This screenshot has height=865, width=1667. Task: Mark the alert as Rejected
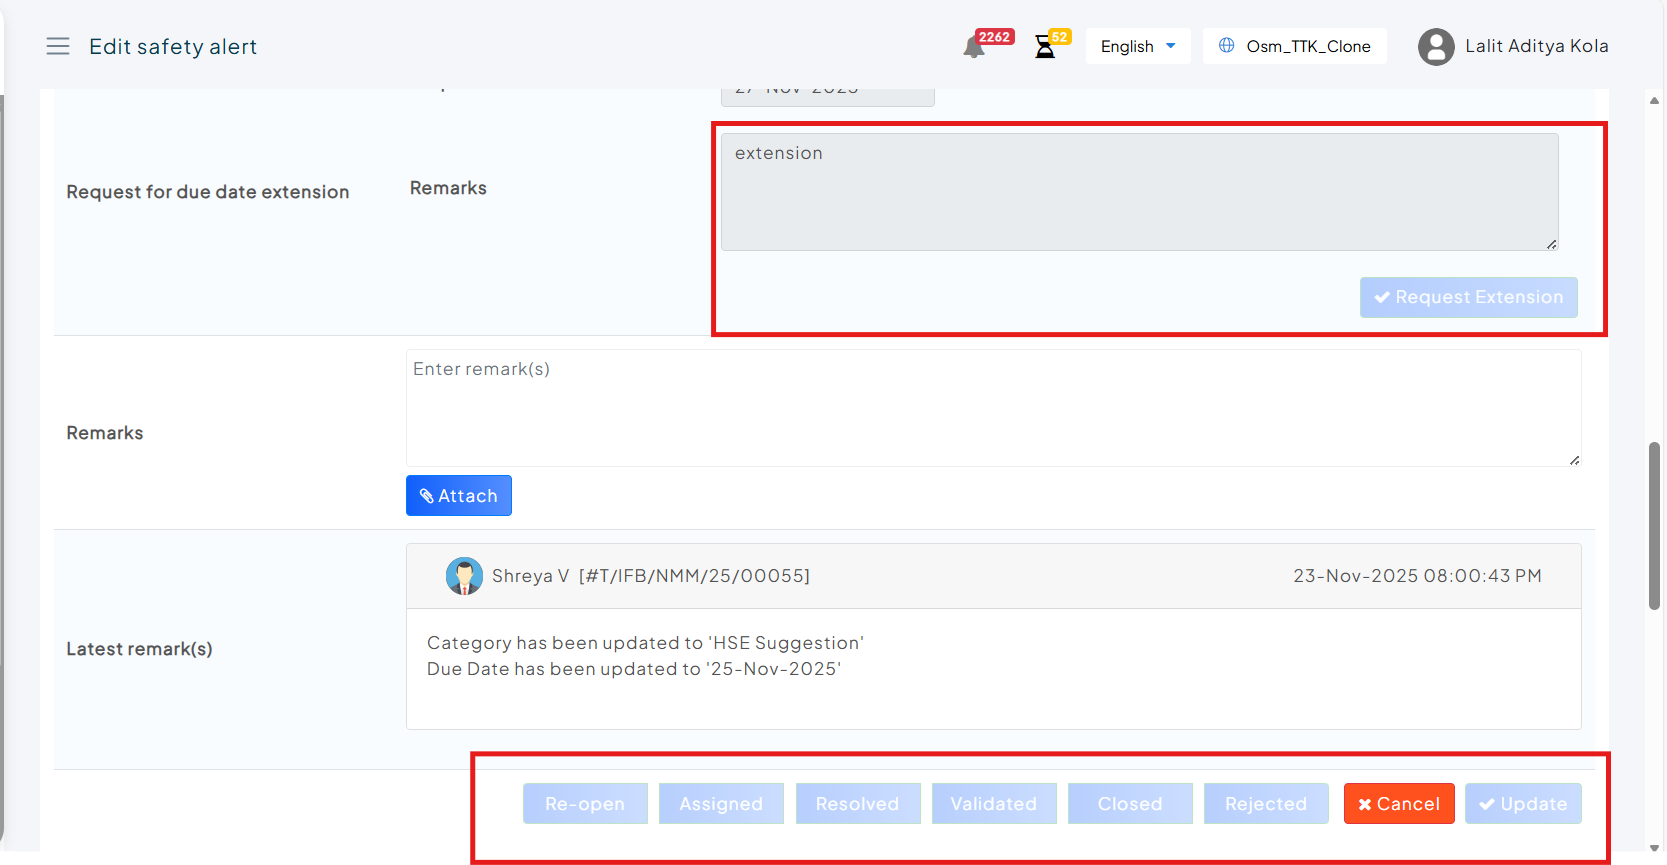point(1266,804)
